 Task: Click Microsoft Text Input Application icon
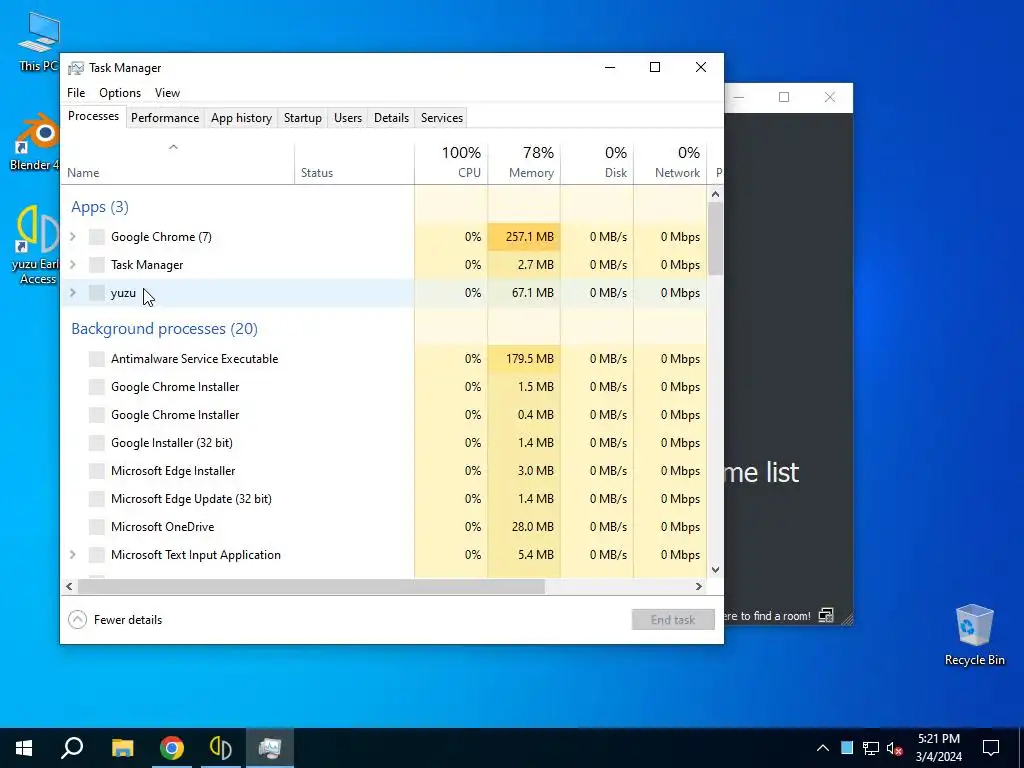tap(97, 555)
